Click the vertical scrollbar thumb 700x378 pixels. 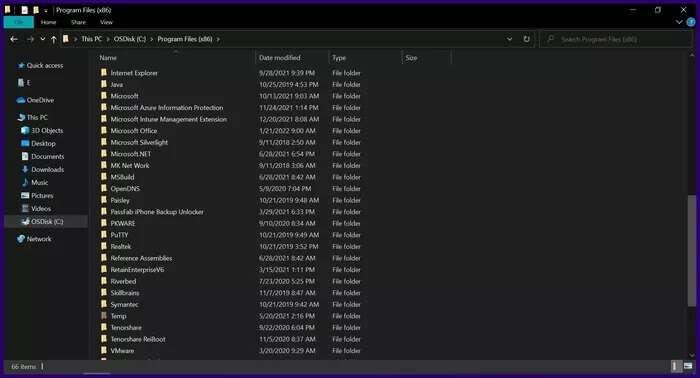coord(692,251)
